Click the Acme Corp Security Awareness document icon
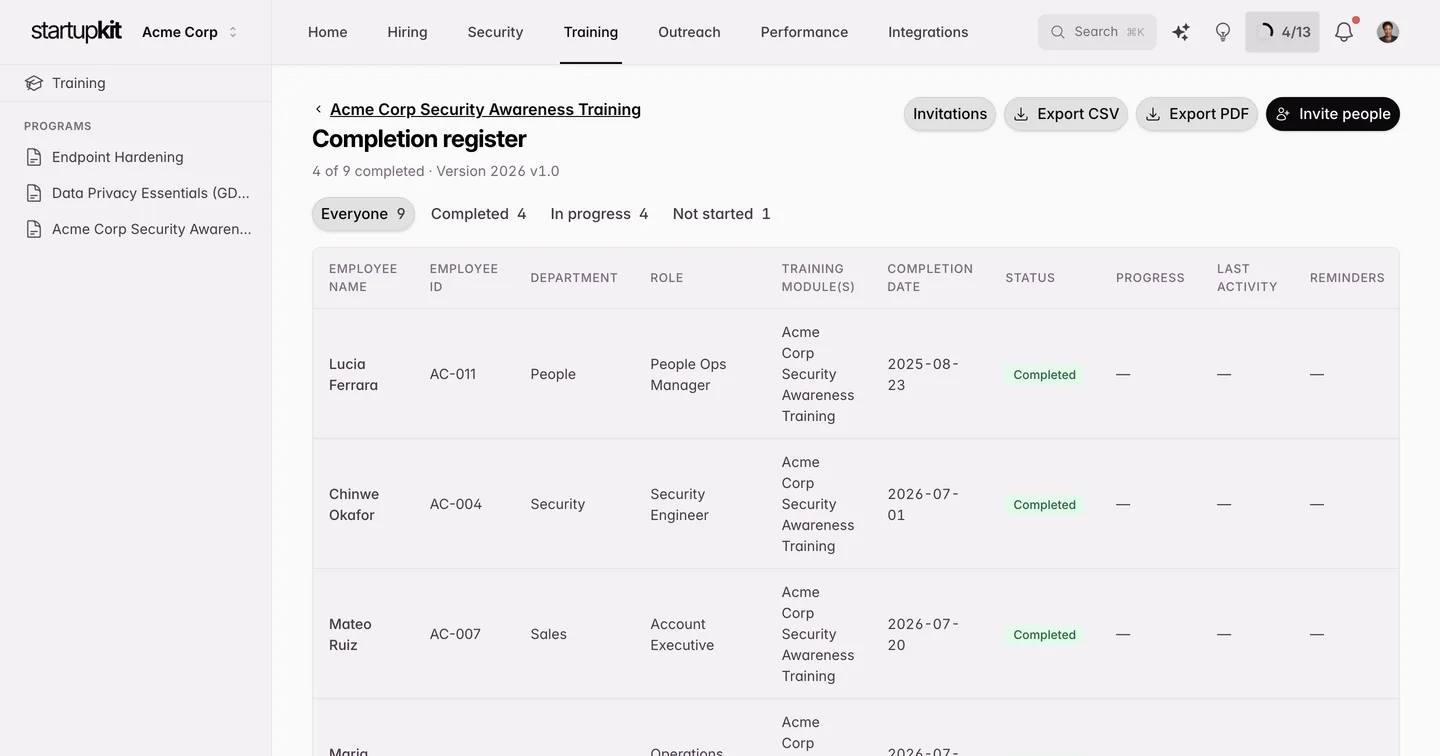This screenshot has height=756, width=1440. [x=34, y=229]
